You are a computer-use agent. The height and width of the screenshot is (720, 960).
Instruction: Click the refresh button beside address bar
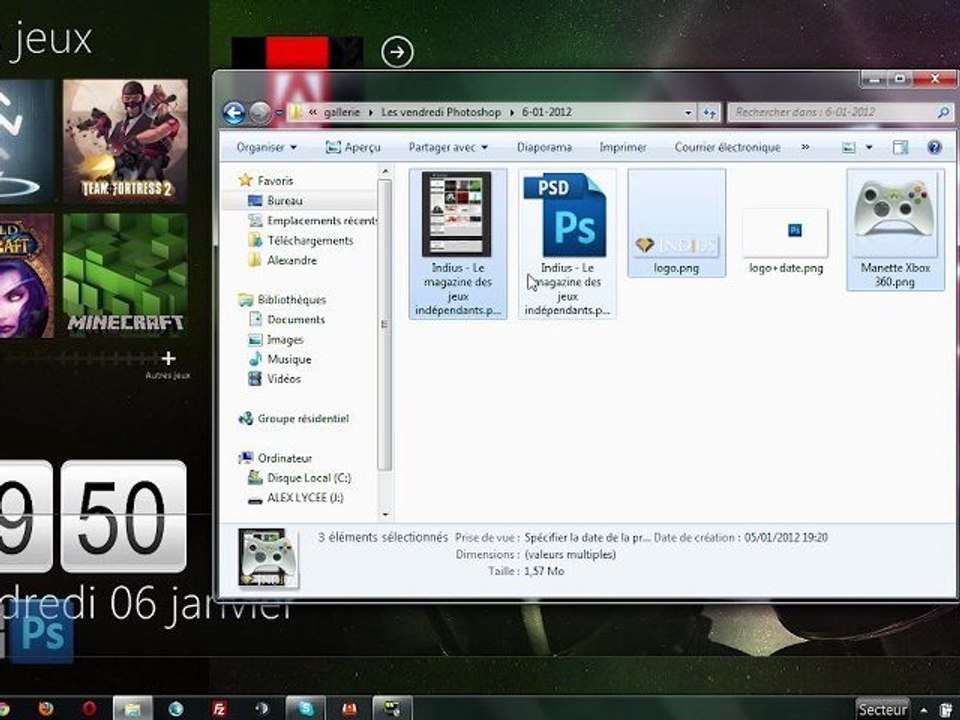pos(710,113)
